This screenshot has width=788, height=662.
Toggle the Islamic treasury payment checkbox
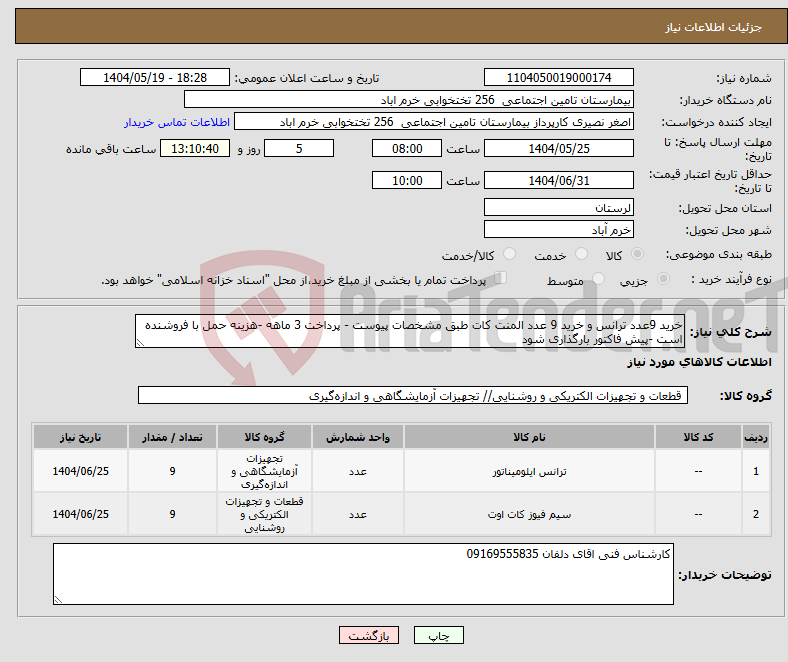point(501,277)
